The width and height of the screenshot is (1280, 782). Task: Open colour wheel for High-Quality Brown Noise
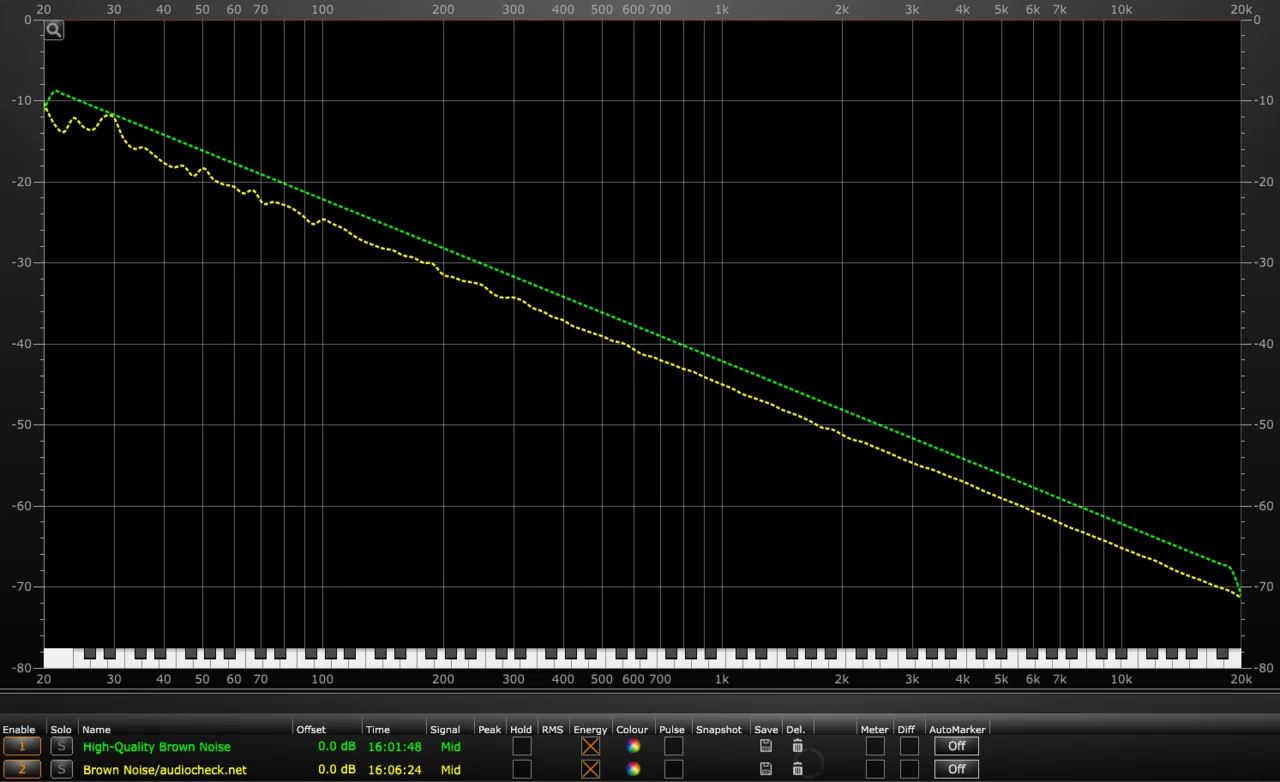click(633, 746)
